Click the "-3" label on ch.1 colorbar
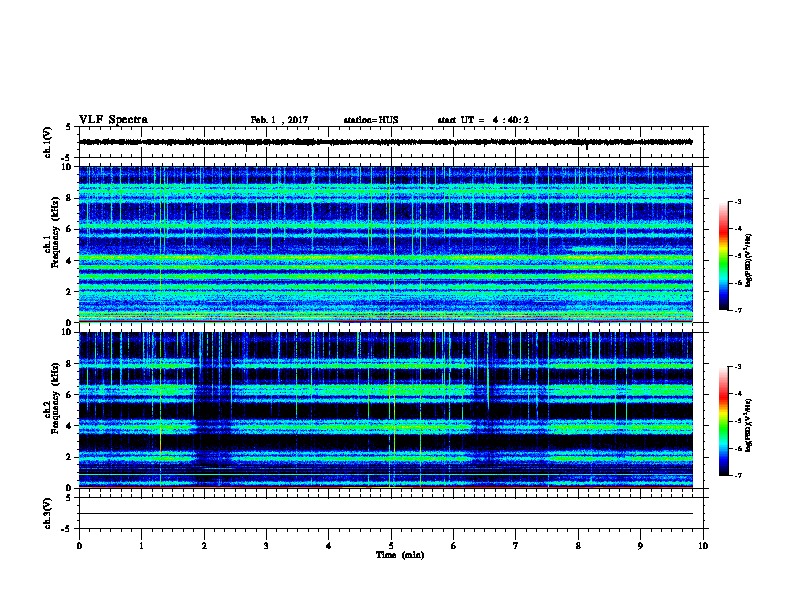Image resolution: width=792 pixels, height=612 pixels. point(737,202)
